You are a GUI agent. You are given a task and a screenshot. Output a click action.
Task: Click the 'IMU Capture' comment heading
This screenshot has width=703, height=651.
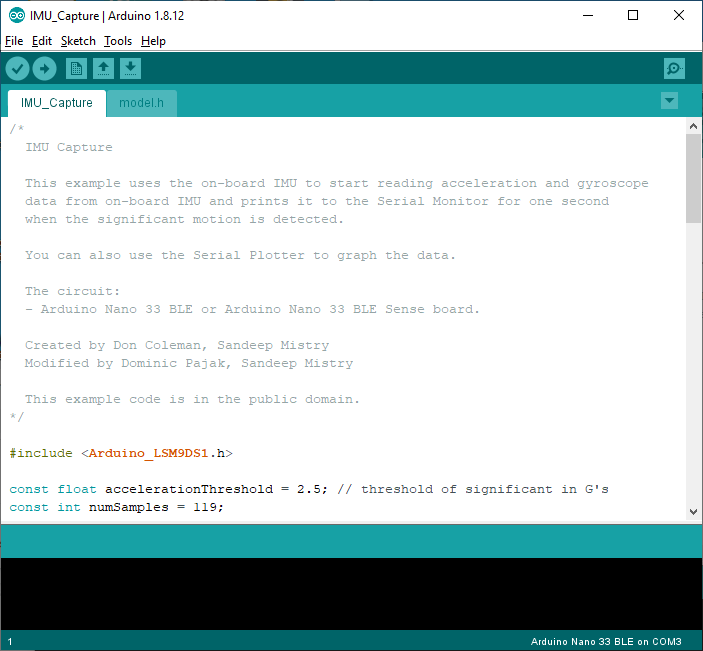tap(69, 147)
